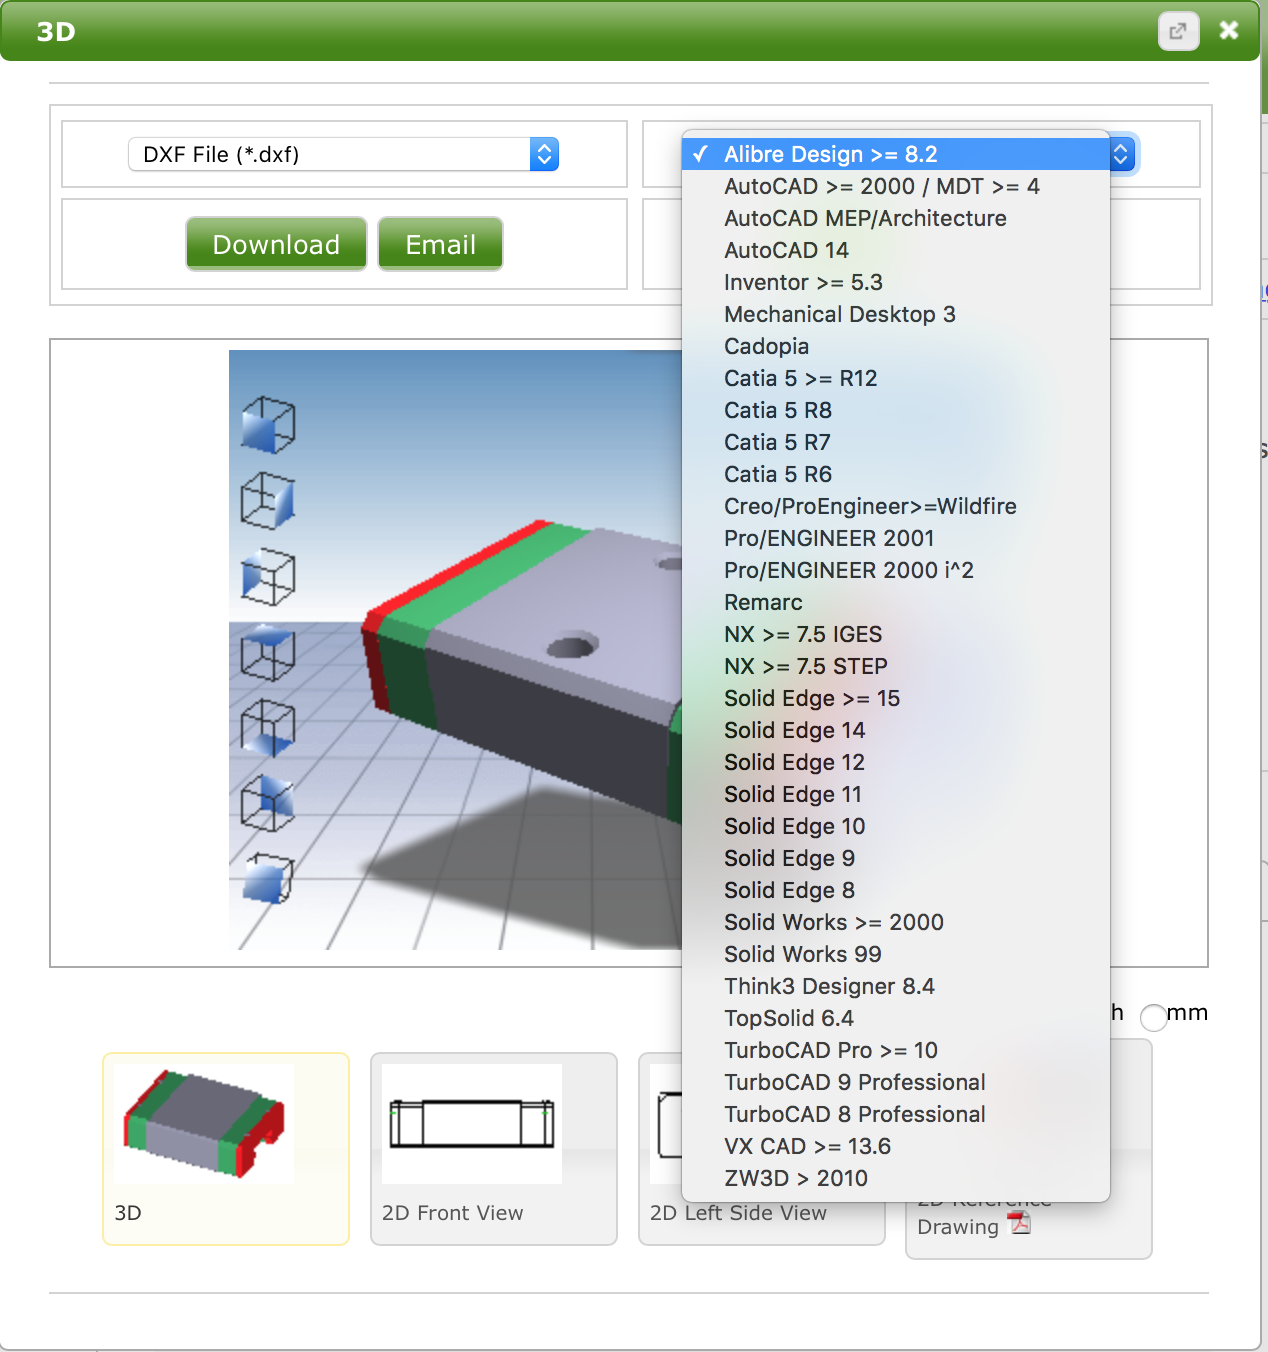This screenshot has height=1352, width=1268.
Task: Open the PDF icon for reference drawing
Action: 1019,1223
